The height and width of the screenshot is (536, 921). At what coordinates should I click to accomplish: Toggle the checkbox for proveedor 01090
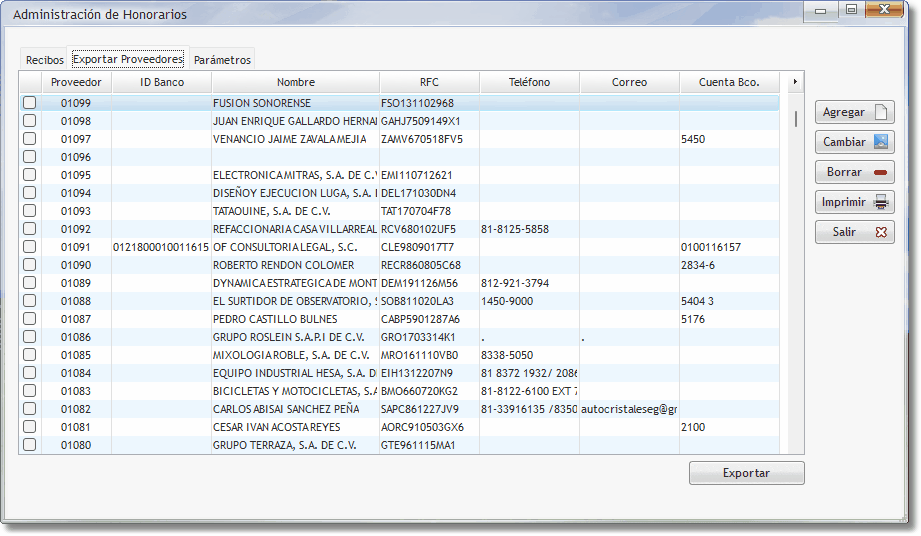[29, 265]
